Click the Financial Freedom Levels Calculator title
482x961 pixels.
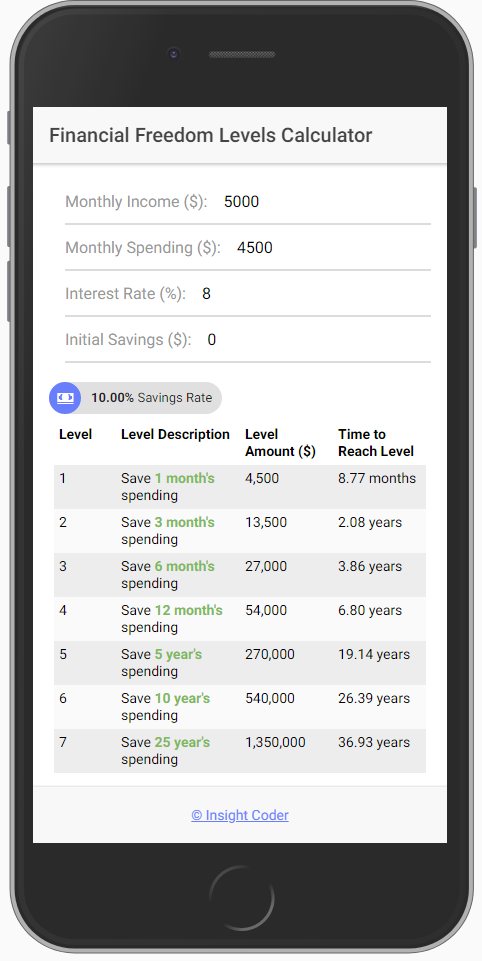tap(210, 135)
